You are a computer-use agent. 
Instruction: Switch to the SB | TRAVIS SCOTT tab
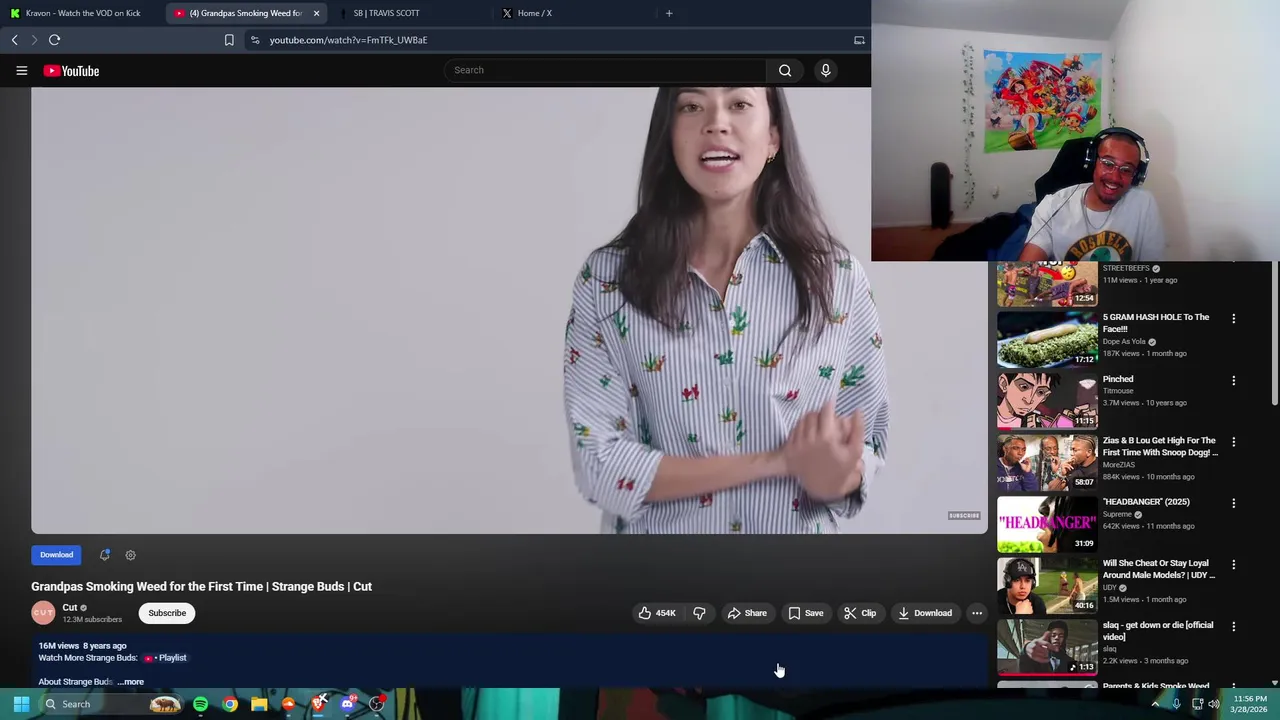[x=386, y=13]
